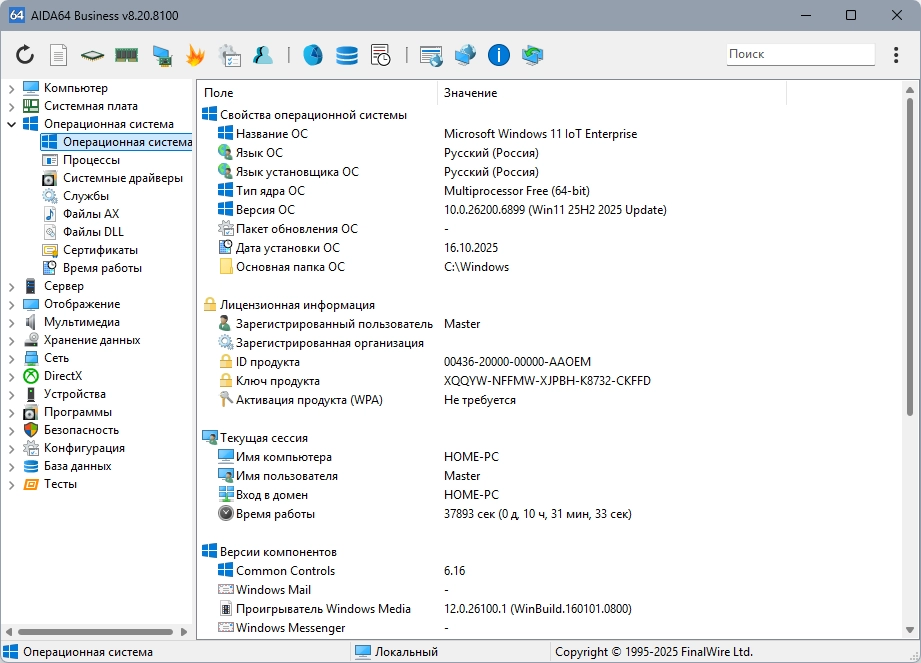The width and height of the screenshot is (921, 663).
Task: Open the Report document icon
Action: [x=59, y=55]
